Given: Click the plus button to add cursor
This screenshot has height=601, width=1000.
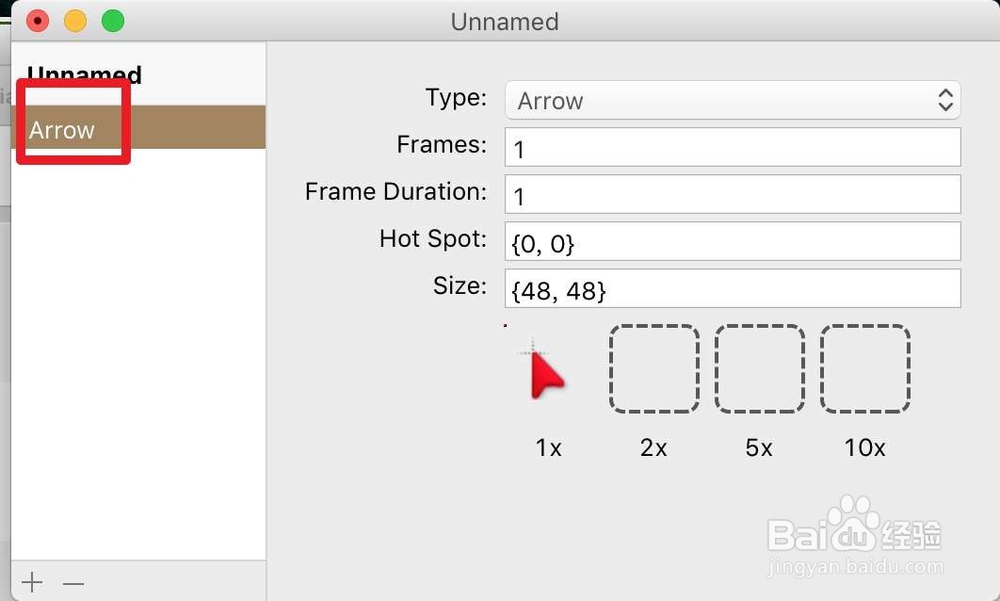Looking at the screenshot, I should pyautogui.click(x=32, y=583).
